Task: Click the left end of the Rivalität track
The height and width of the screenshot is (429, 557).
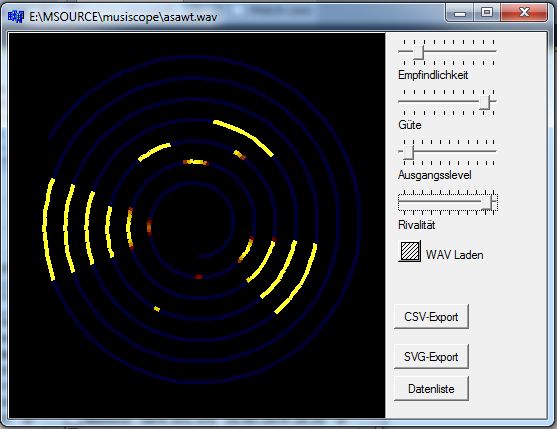Action: [x=401, y=202]
